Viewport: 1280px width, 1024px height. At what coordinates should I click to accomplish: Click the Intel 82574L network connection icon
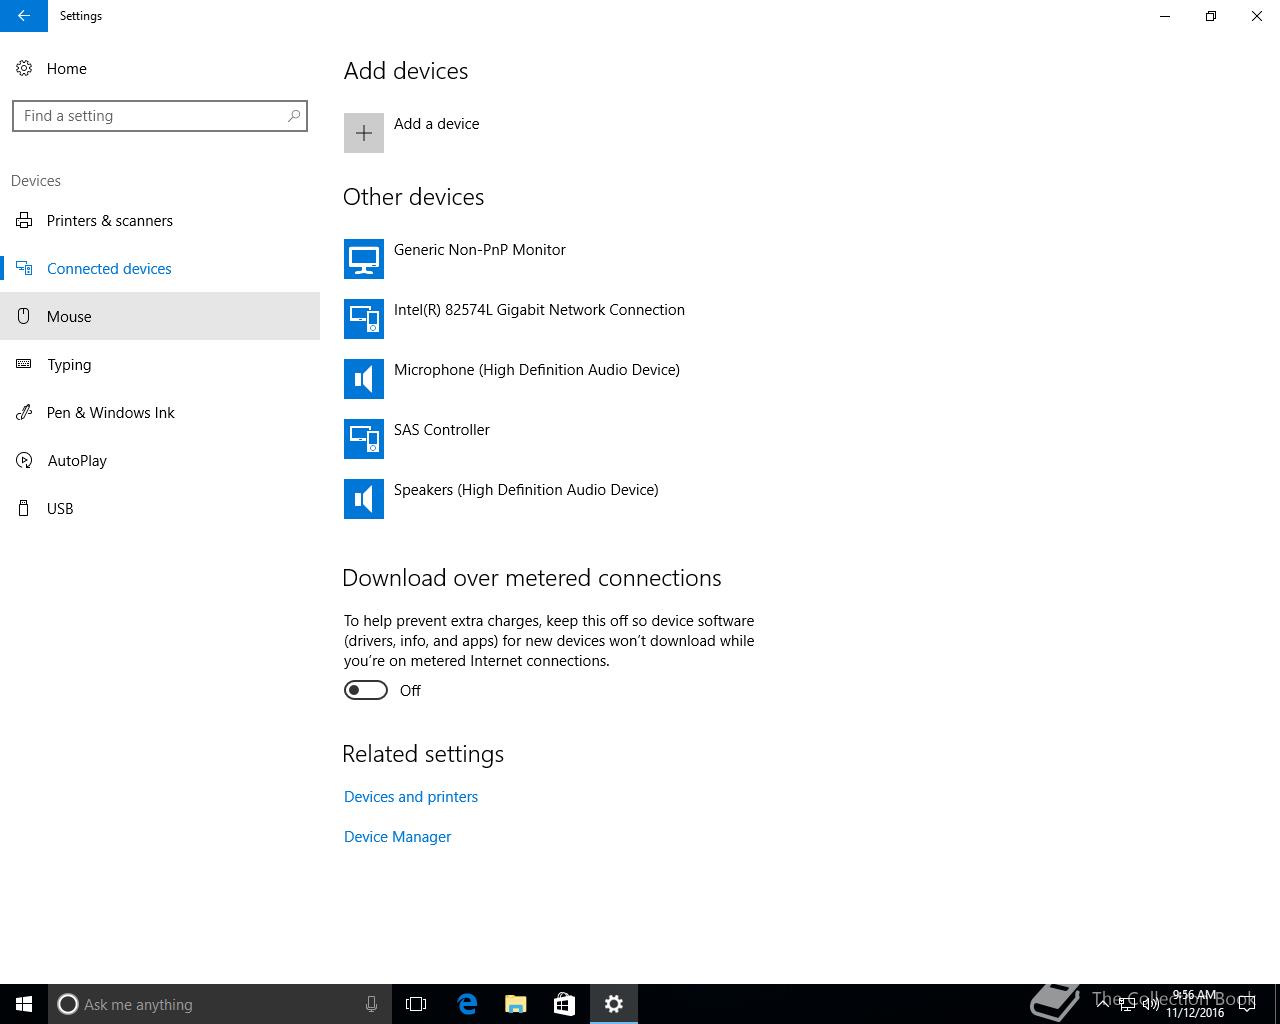[364, 319]
